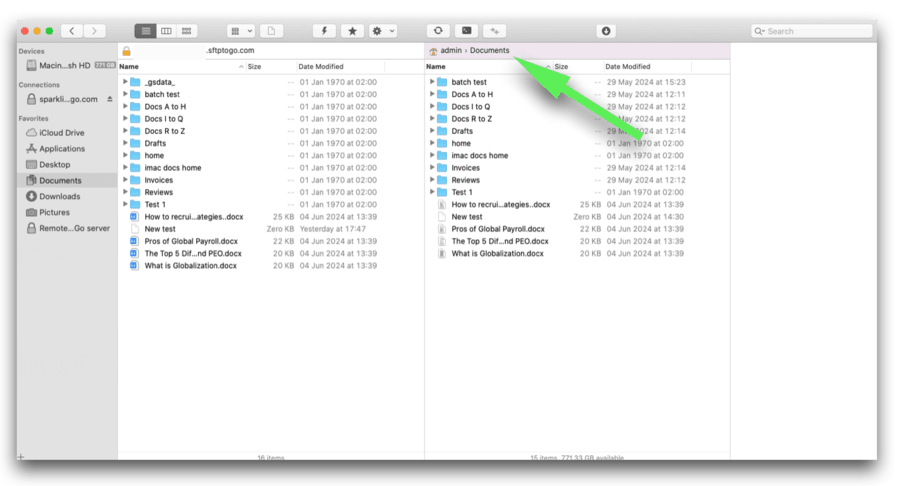900x486 pixels.
Task: Click the .sftptogo.com path in the left pane
Action: pos(230,50)
